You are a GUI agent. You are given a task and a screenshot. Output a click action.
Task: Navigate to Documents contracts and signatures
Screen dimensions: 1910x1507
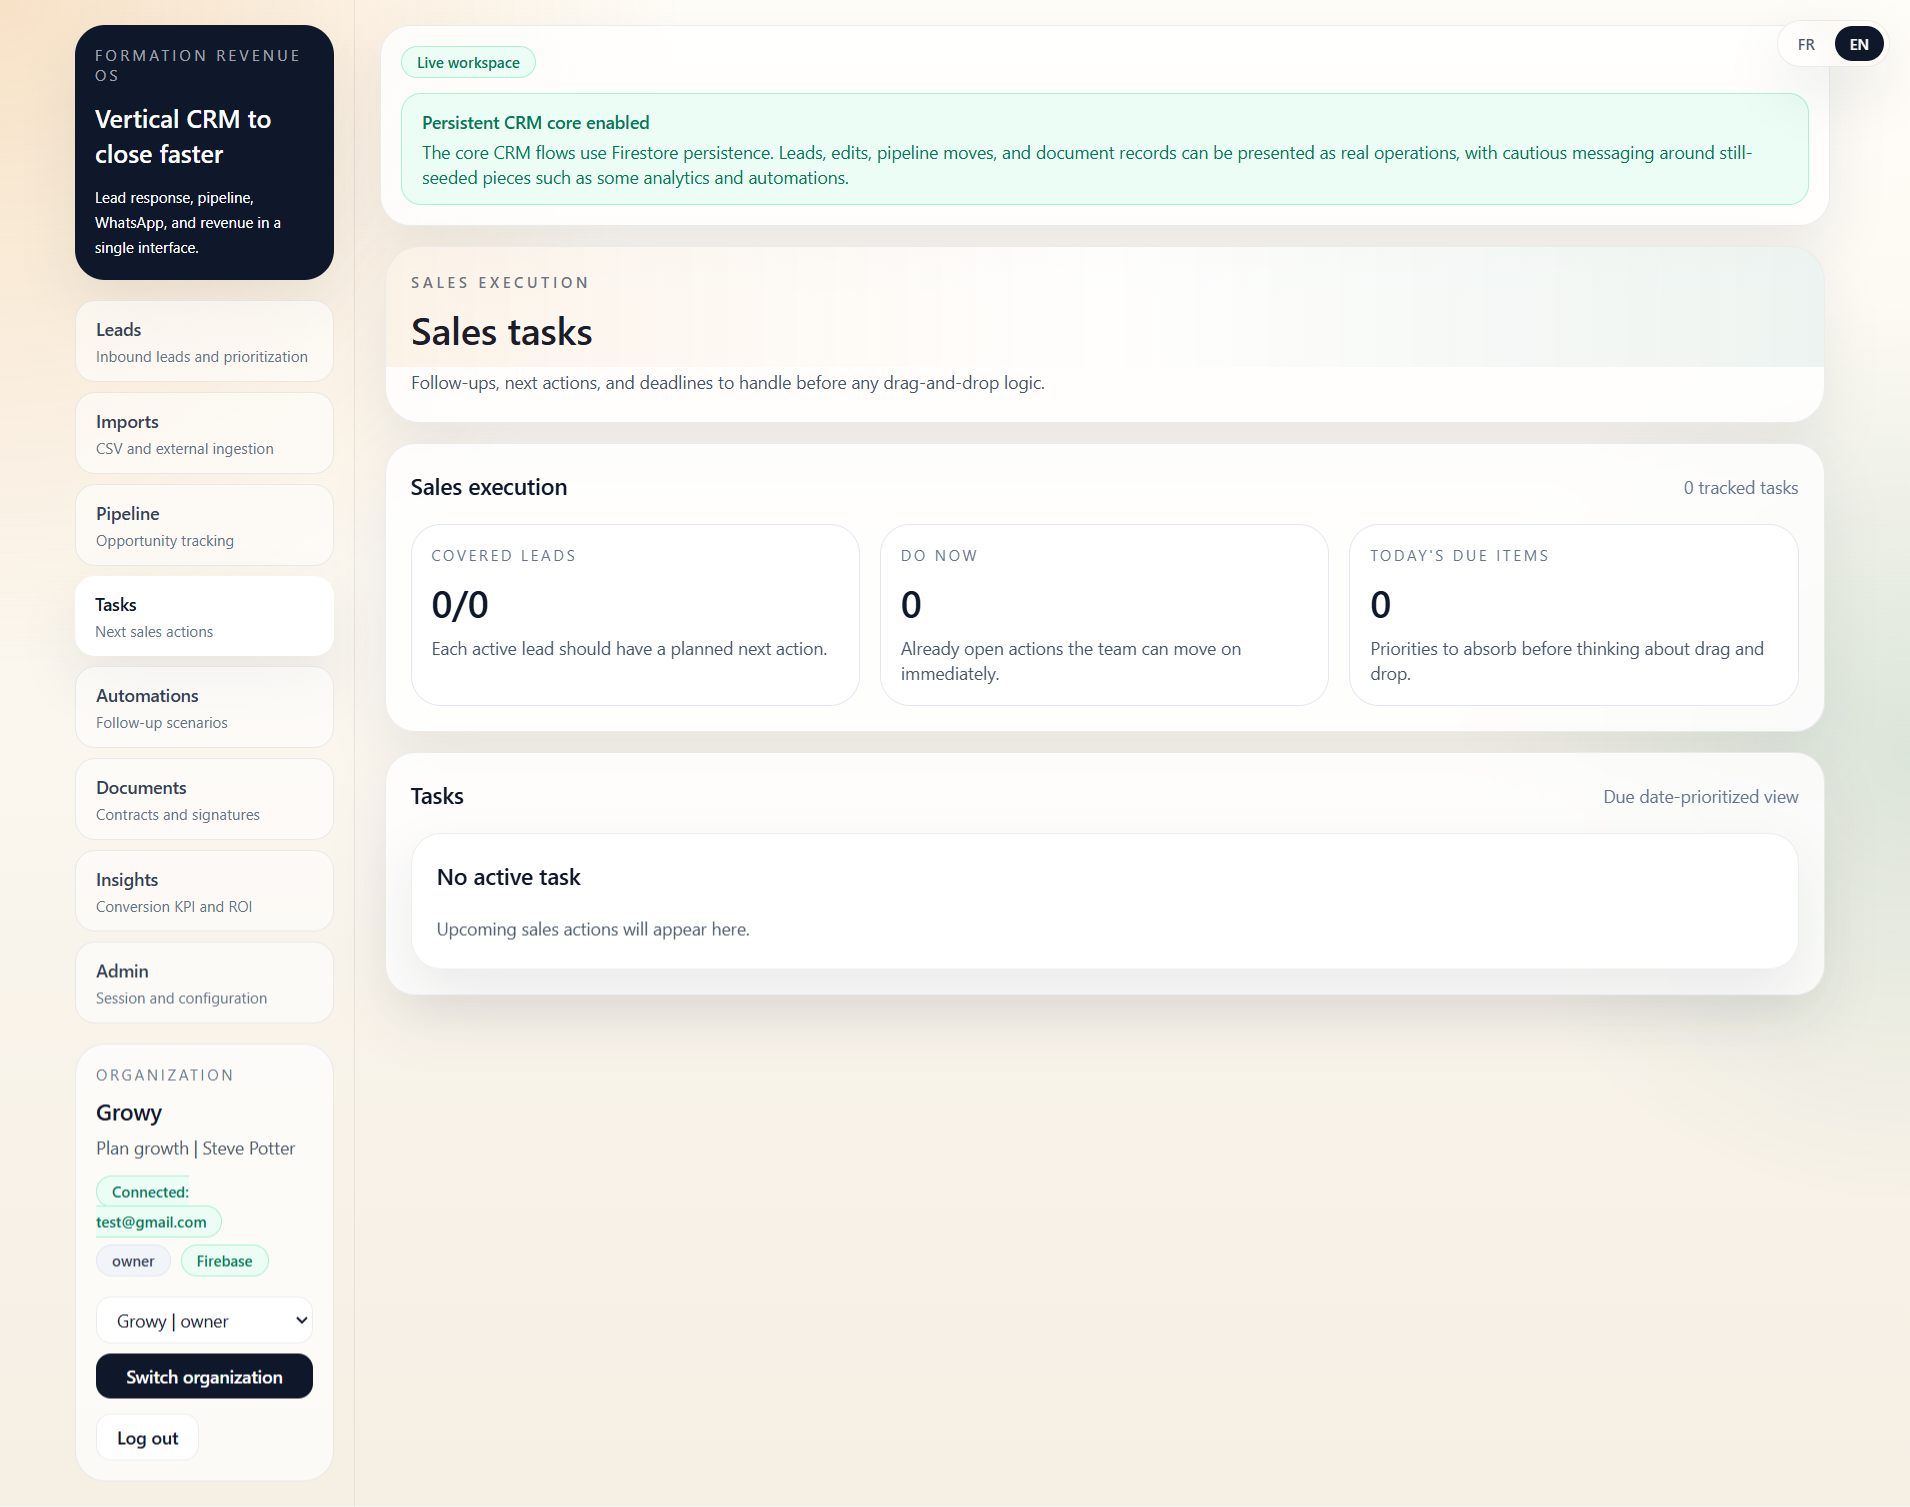[204, 800]
